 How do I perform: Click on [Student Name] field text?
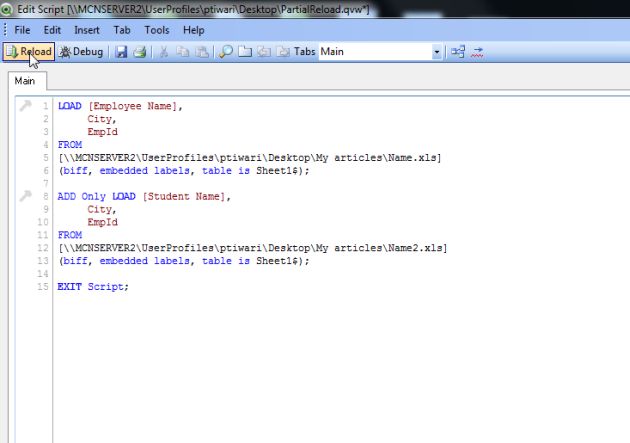tap(184, 196)
